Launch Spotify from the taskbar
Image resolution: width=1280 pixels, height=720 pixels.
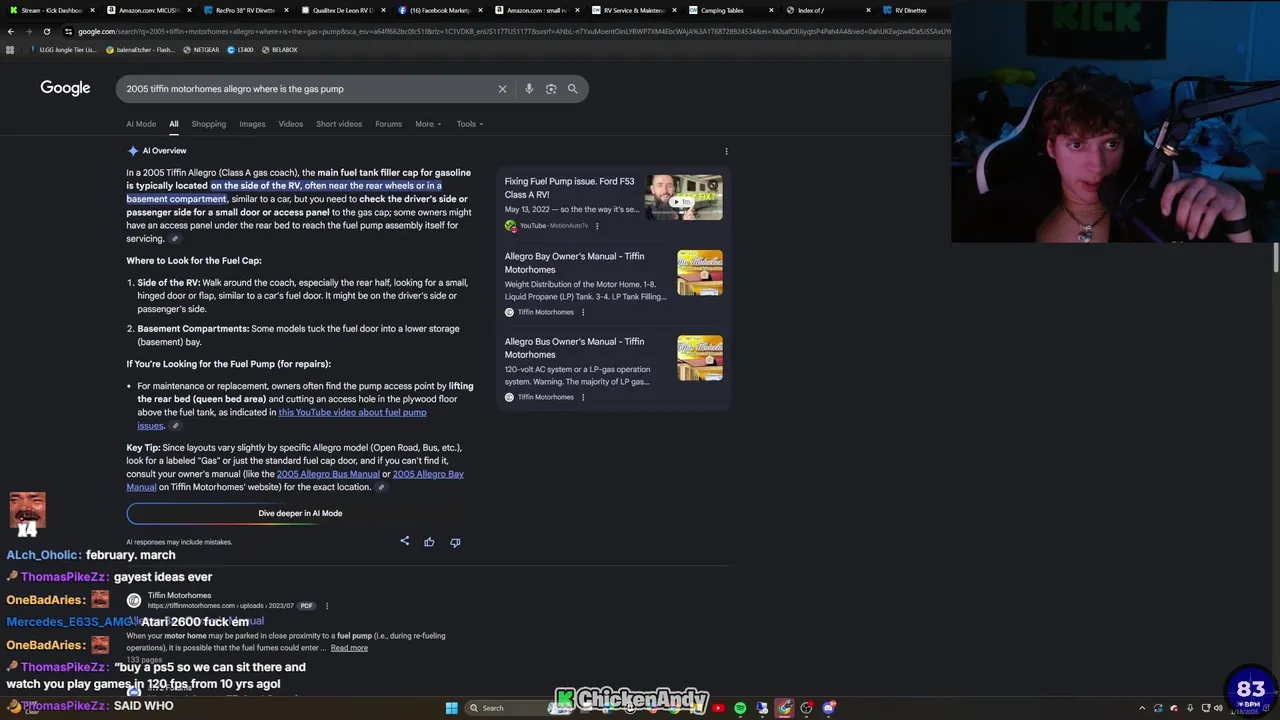click(x=740, y=708)
